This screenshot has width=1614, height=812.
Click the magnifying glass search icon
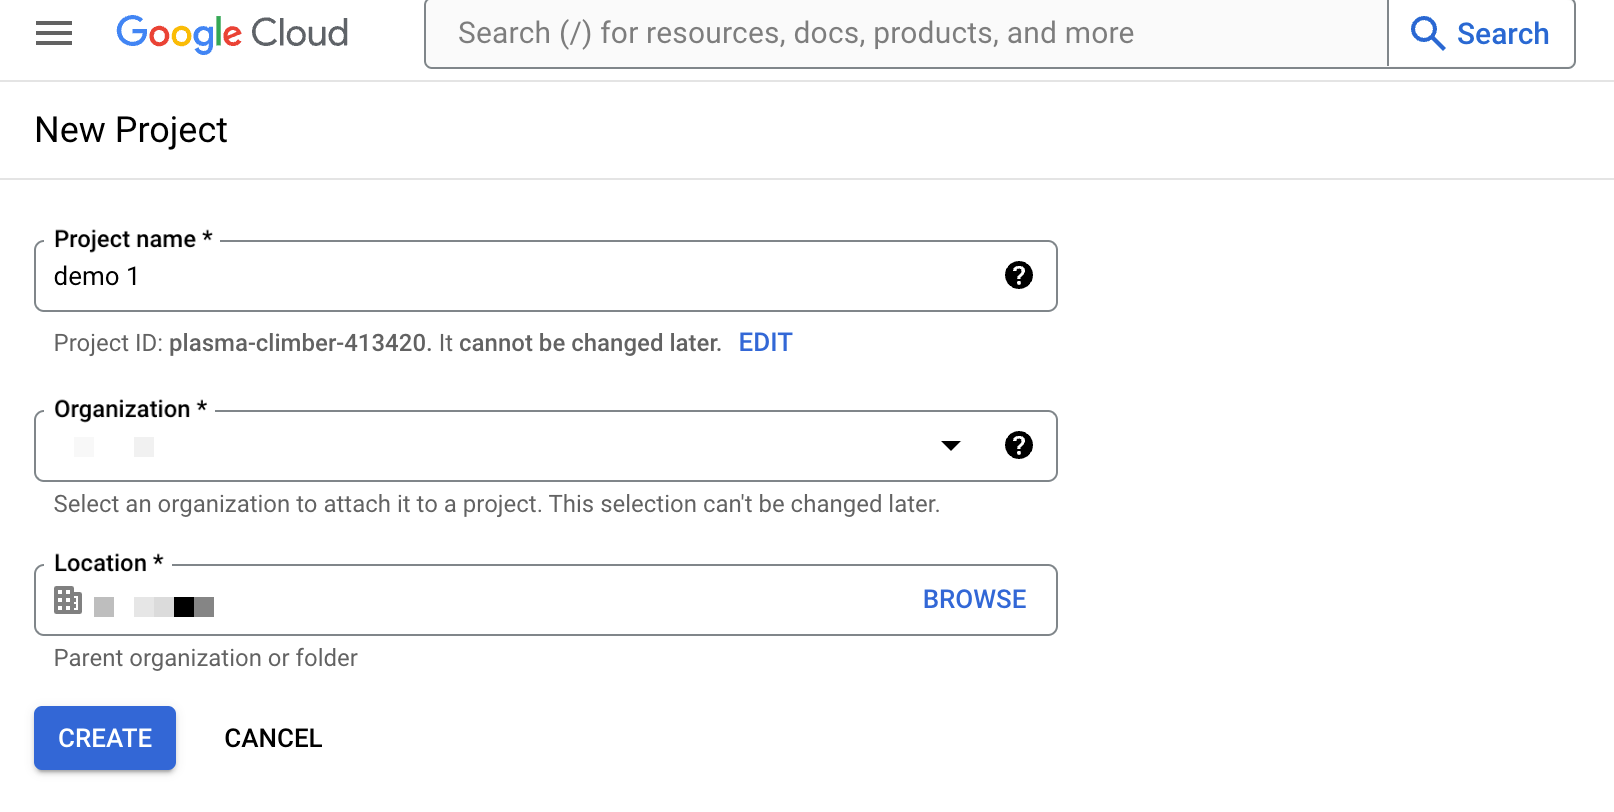(x=1427, y=34)
